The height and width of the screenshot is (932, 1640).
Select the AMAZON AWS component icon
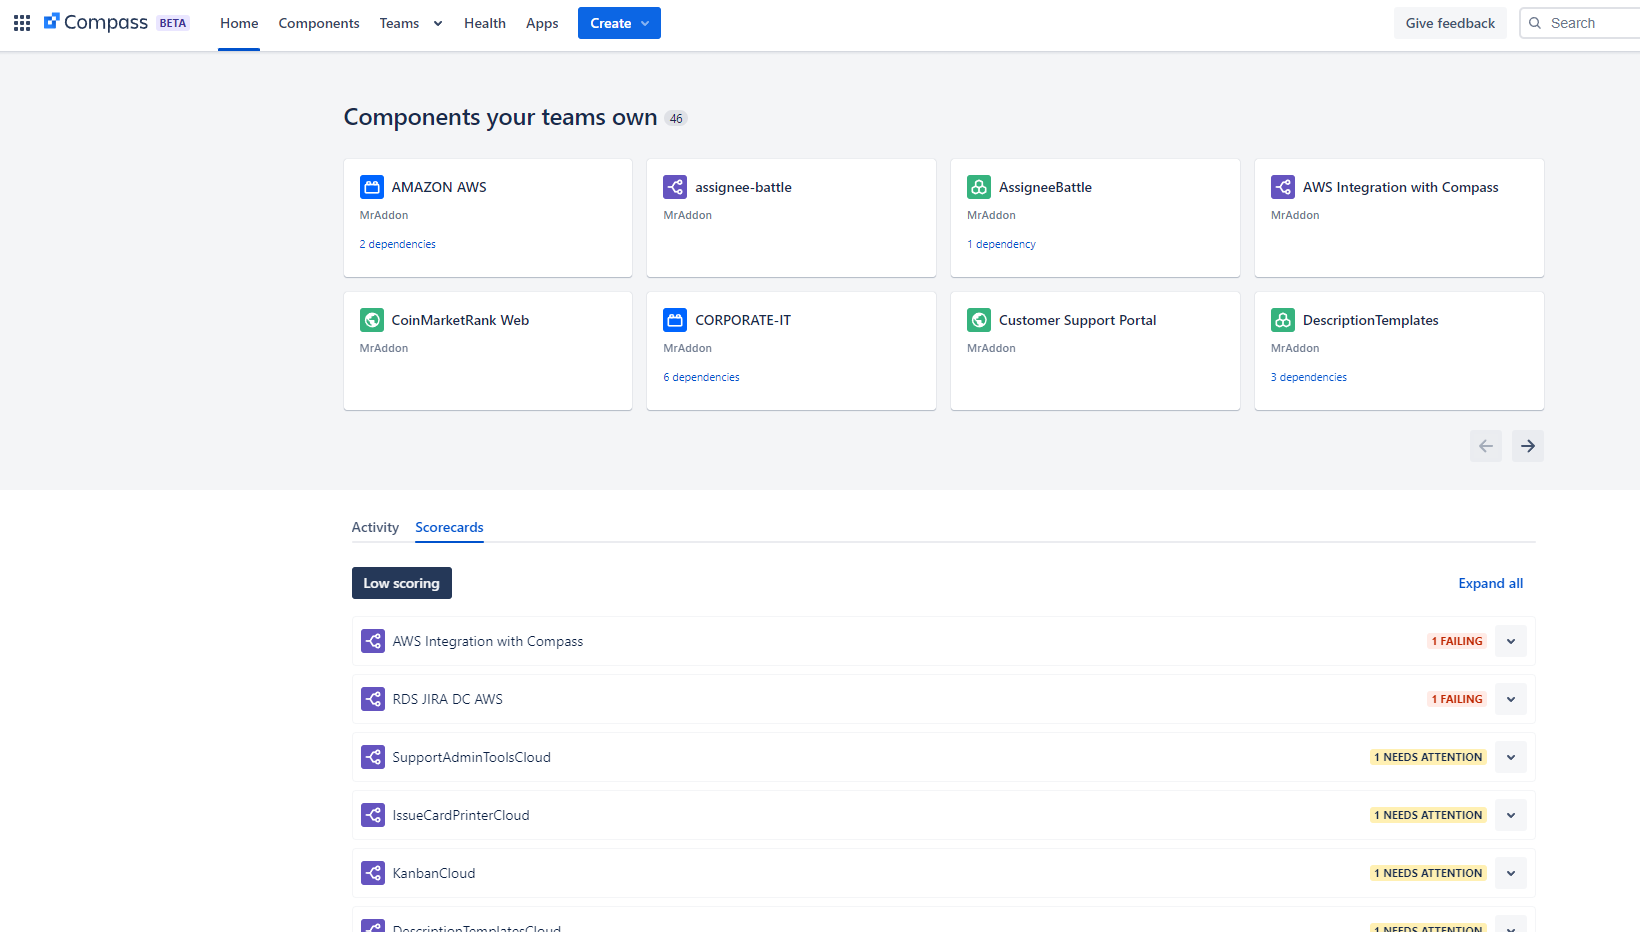tap(372, 187)
